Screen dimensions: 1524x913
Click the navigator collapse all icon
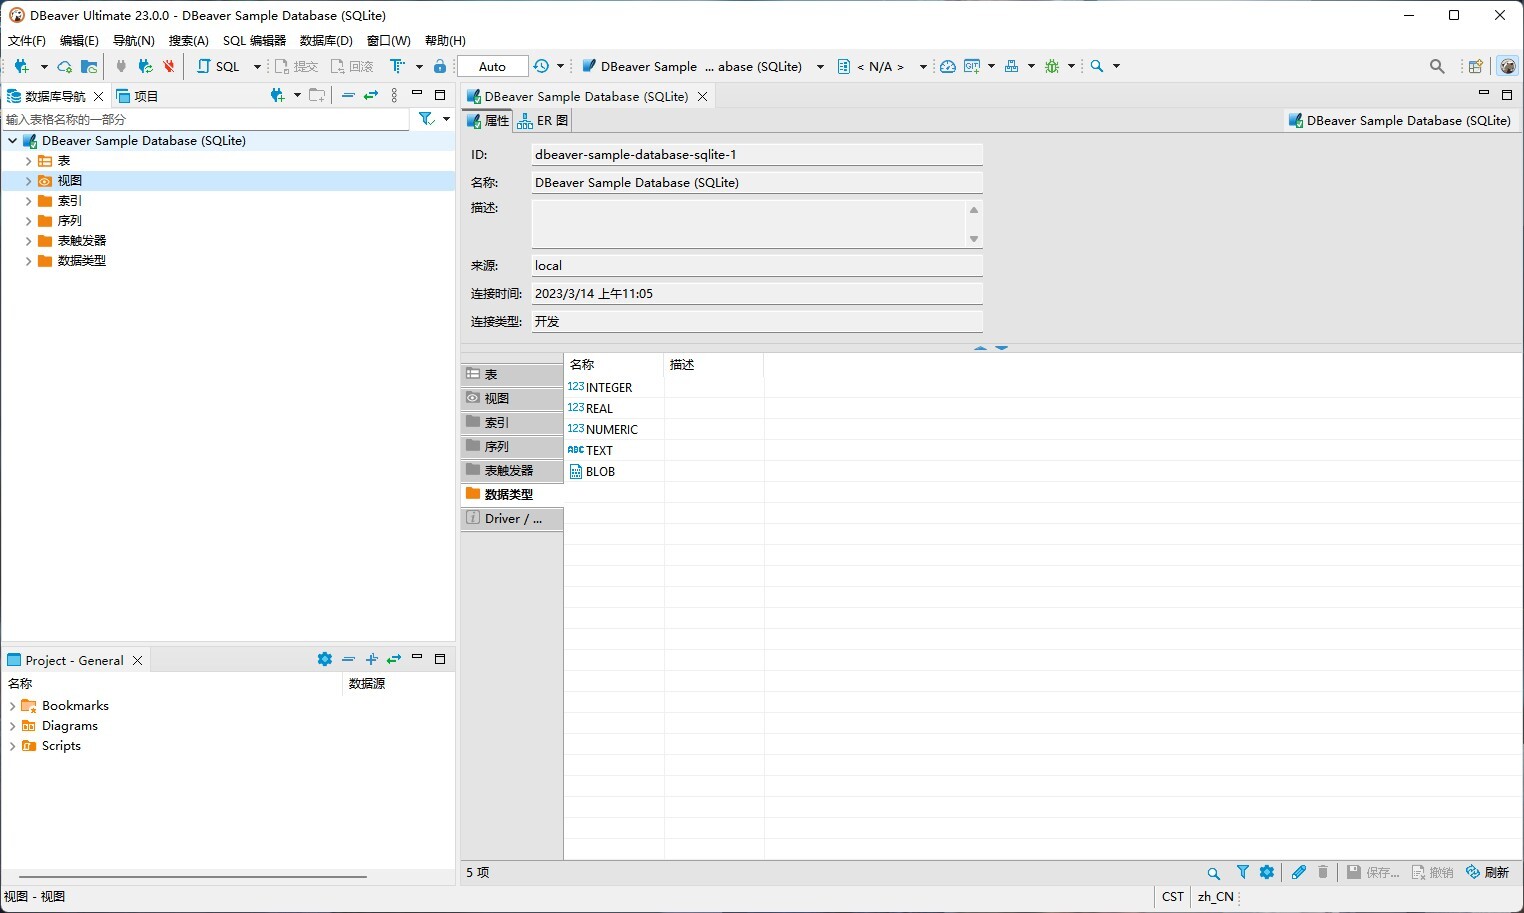point(348,95)
